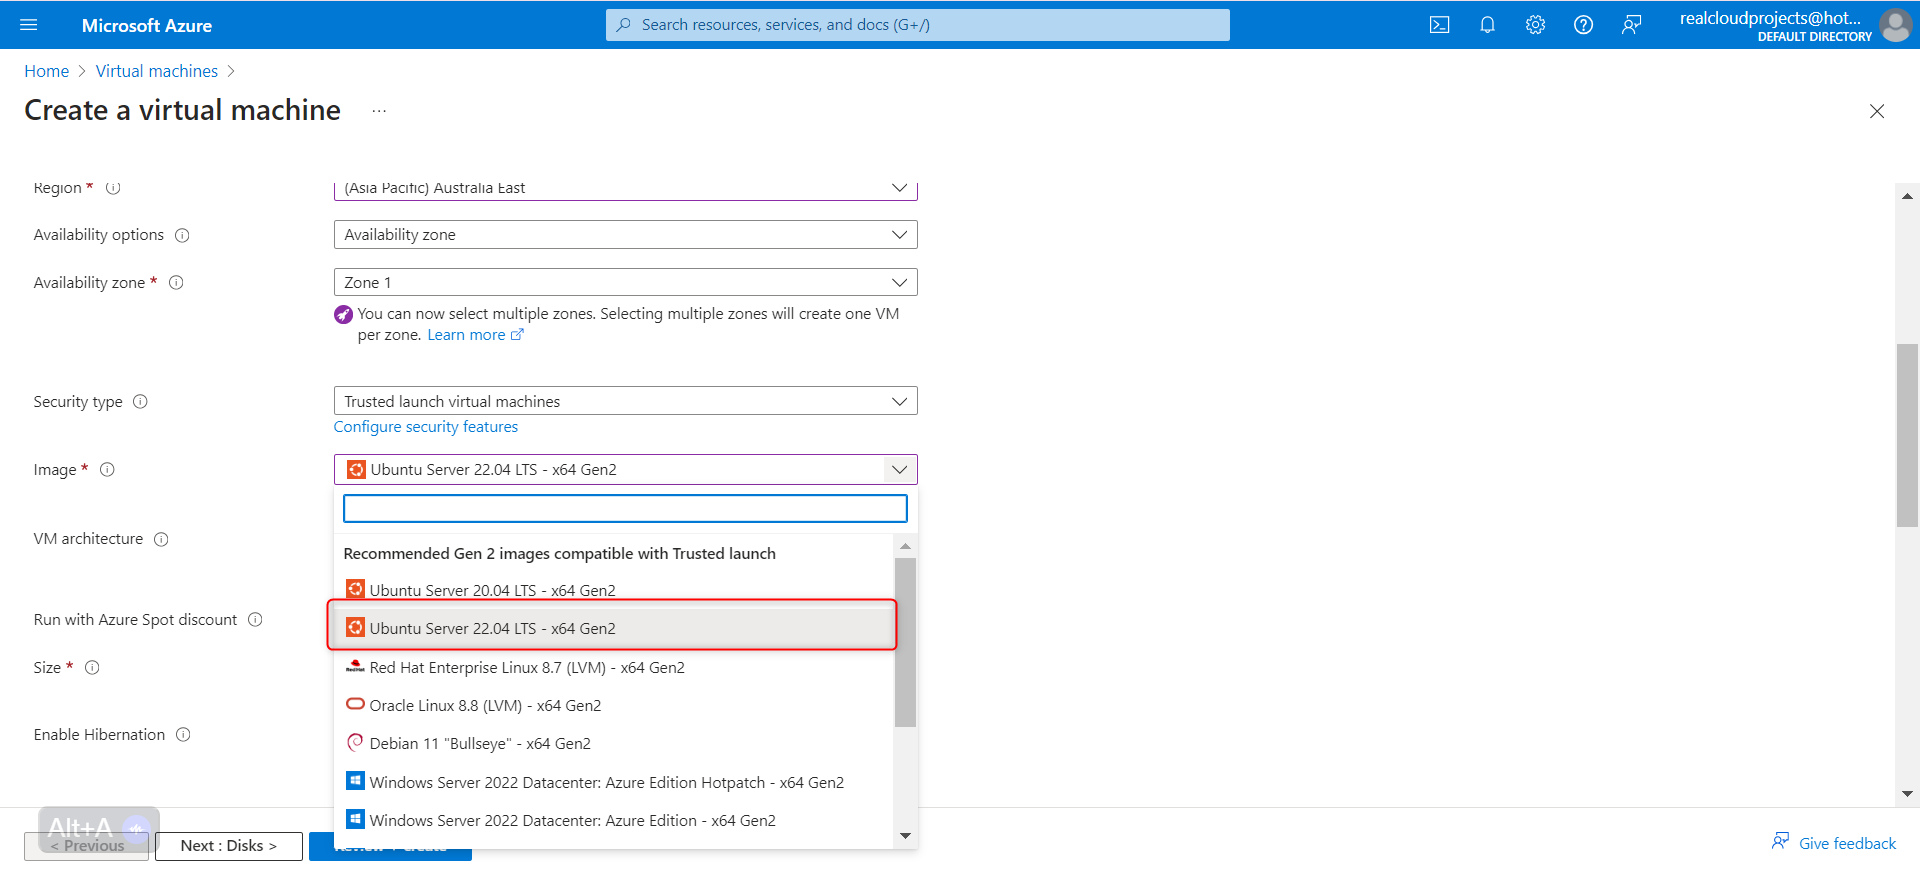The image size is (1920, 890).
Task: Click the Oracle Linux logo icon
Action: (355, 704)
